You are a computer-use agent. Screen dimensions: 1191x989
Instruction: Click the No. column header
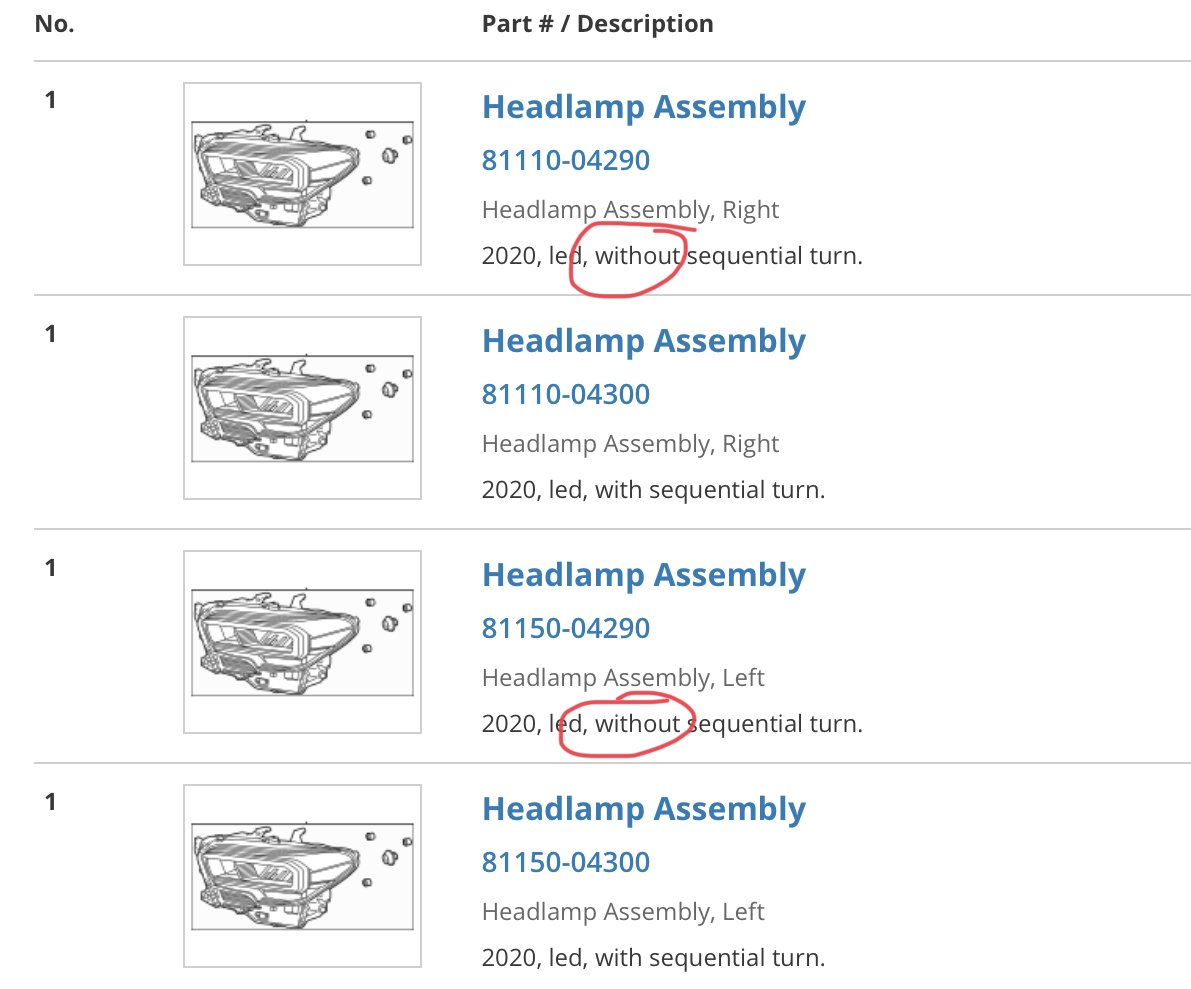(55, 24)
